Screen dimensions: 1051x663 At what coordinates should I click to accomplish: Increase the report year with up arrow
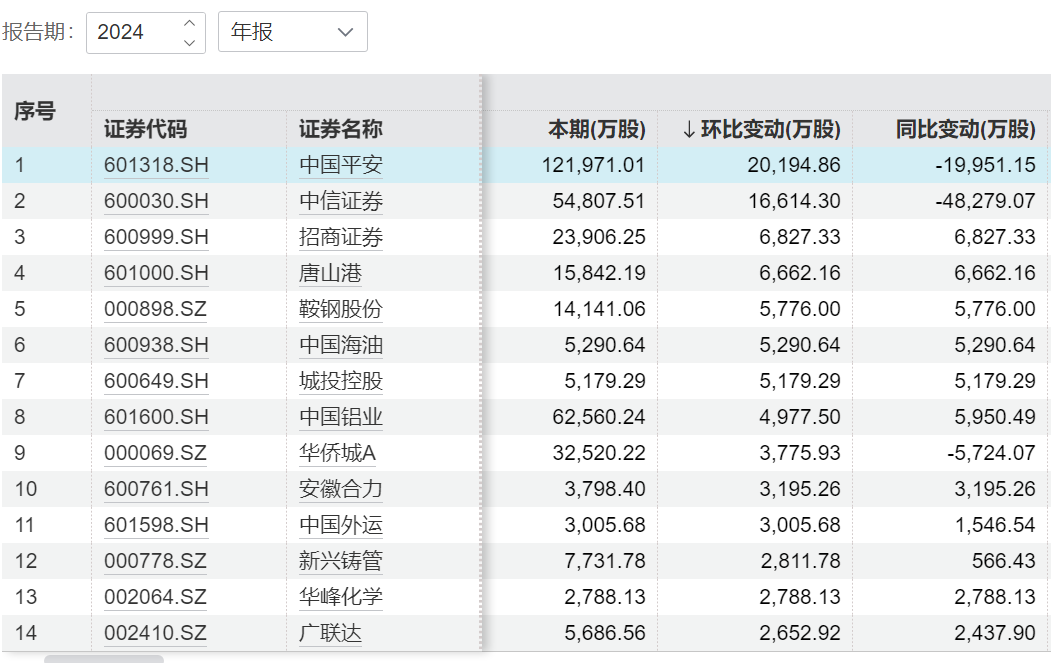[x=190, y=22]
